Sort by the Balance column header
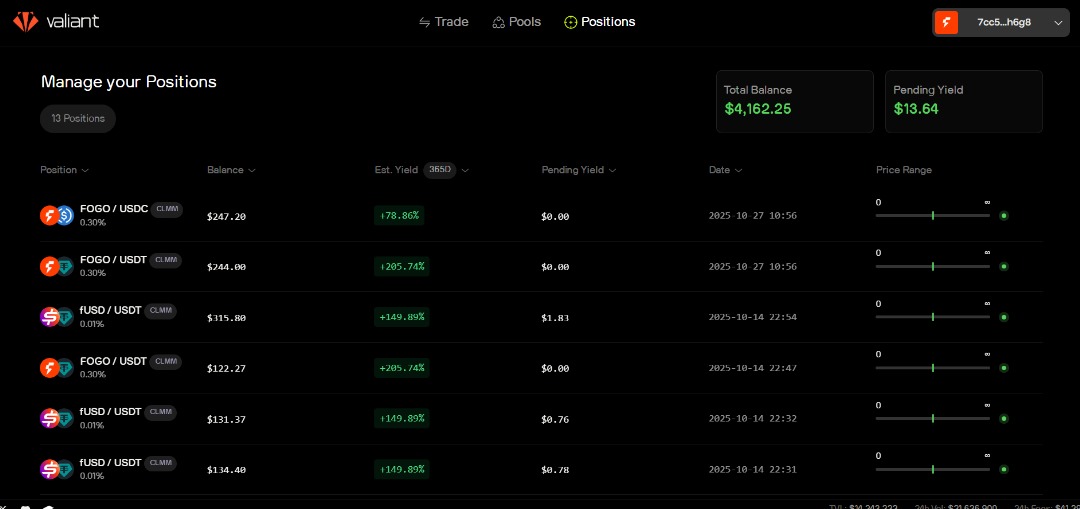Screen dimensions: 1080x509 pos(231,170)
